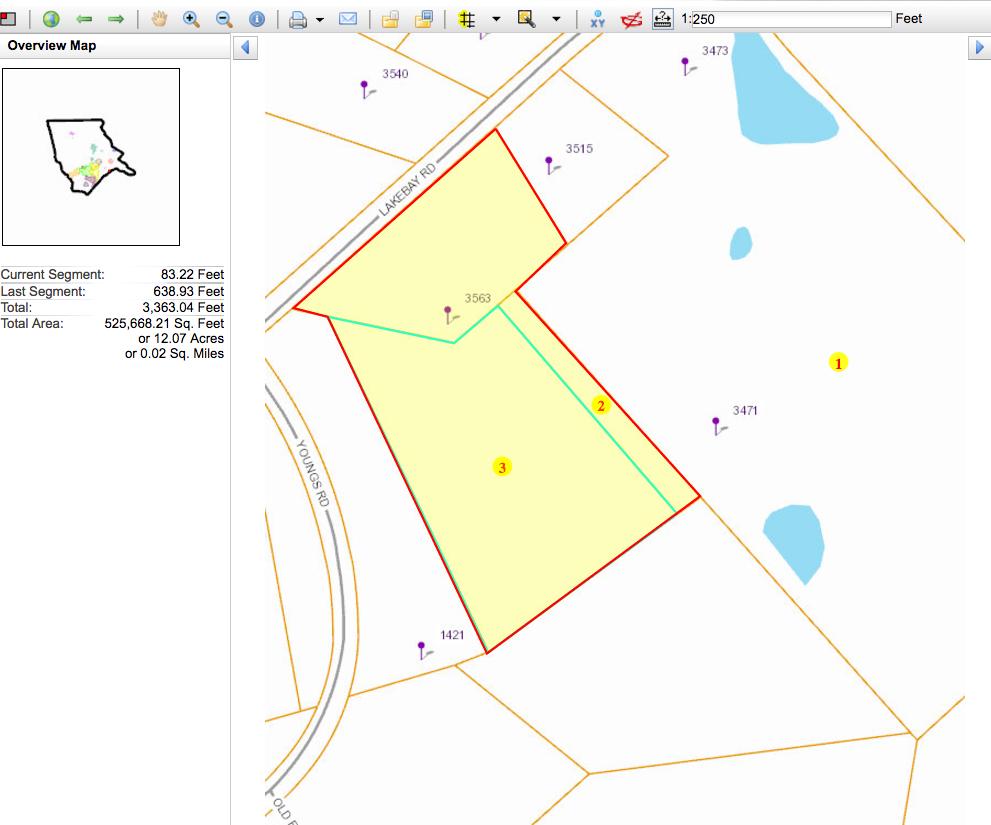Open the select tool dropdown arrow
The height and width of the screenshot is (825, 991).
[x=556, y=19]
